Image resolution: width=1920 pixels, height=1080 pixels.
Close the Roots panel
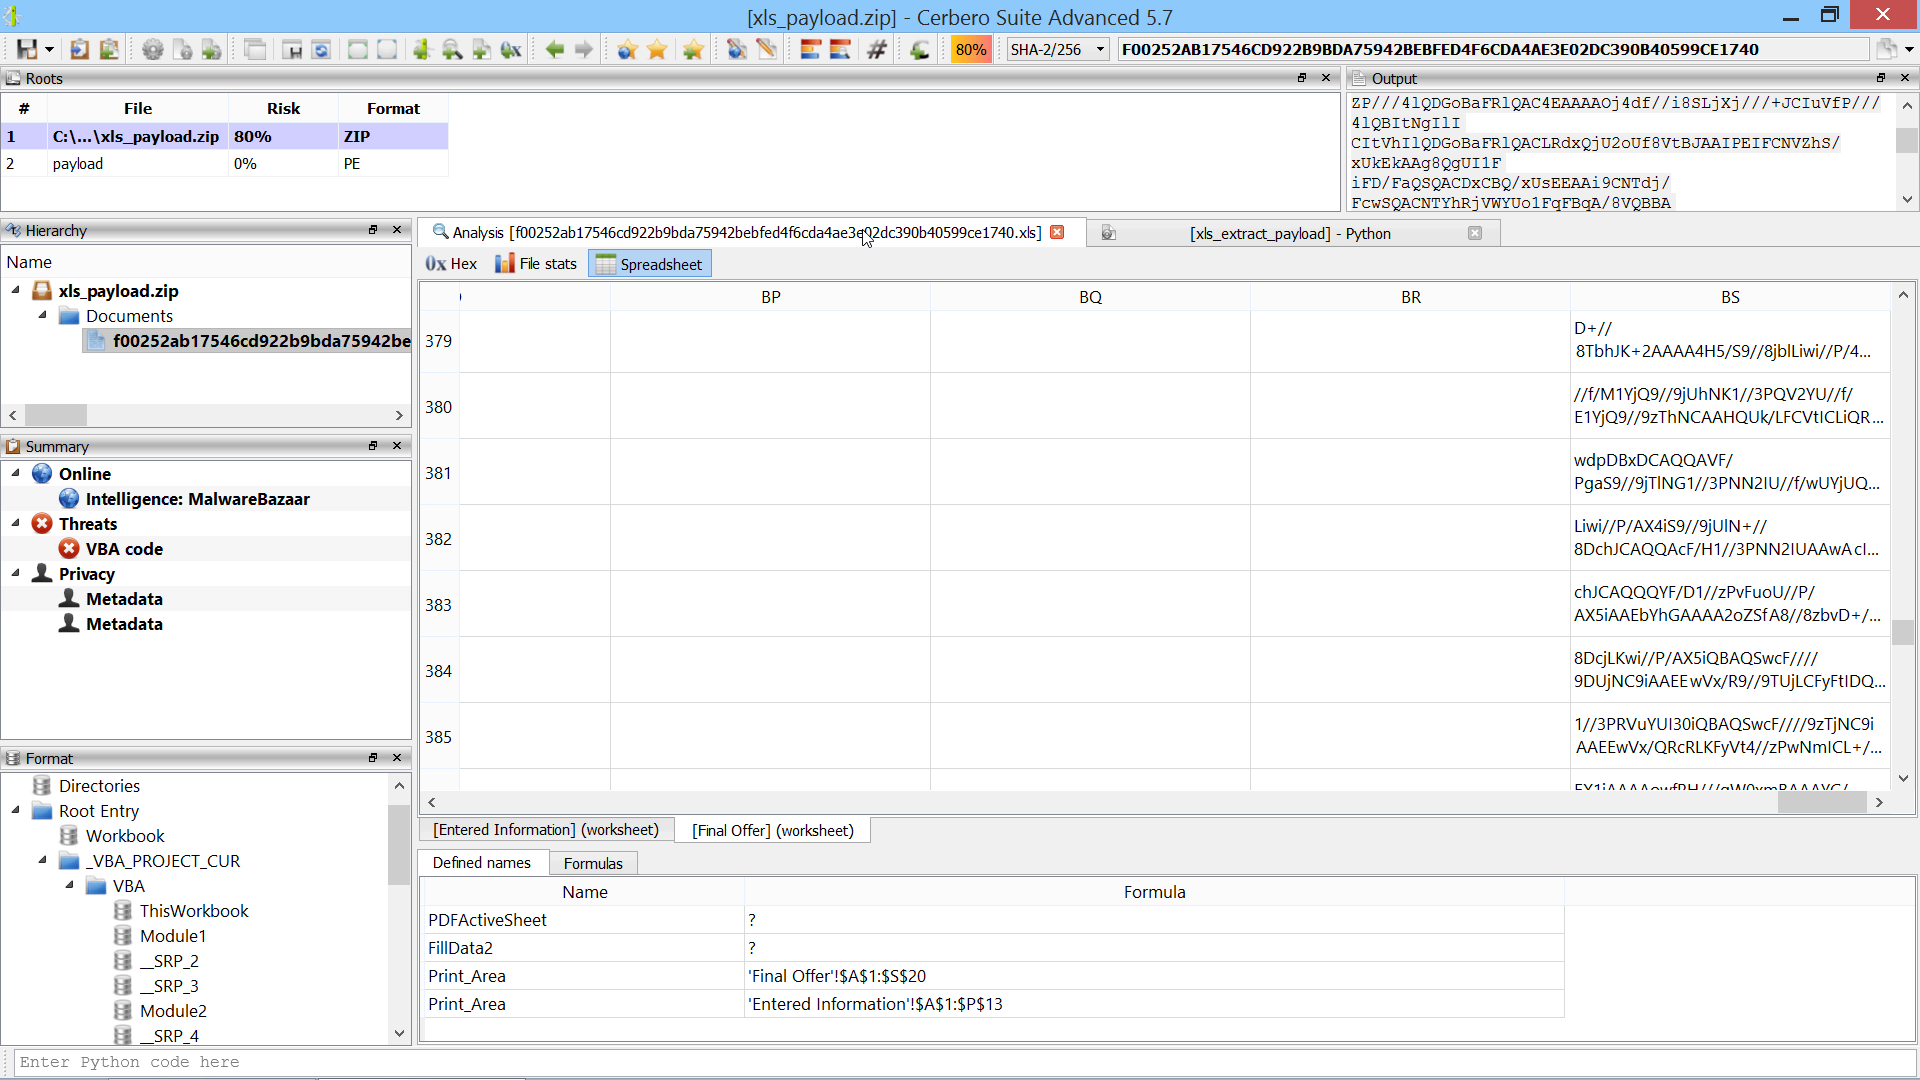(1326, 78)
